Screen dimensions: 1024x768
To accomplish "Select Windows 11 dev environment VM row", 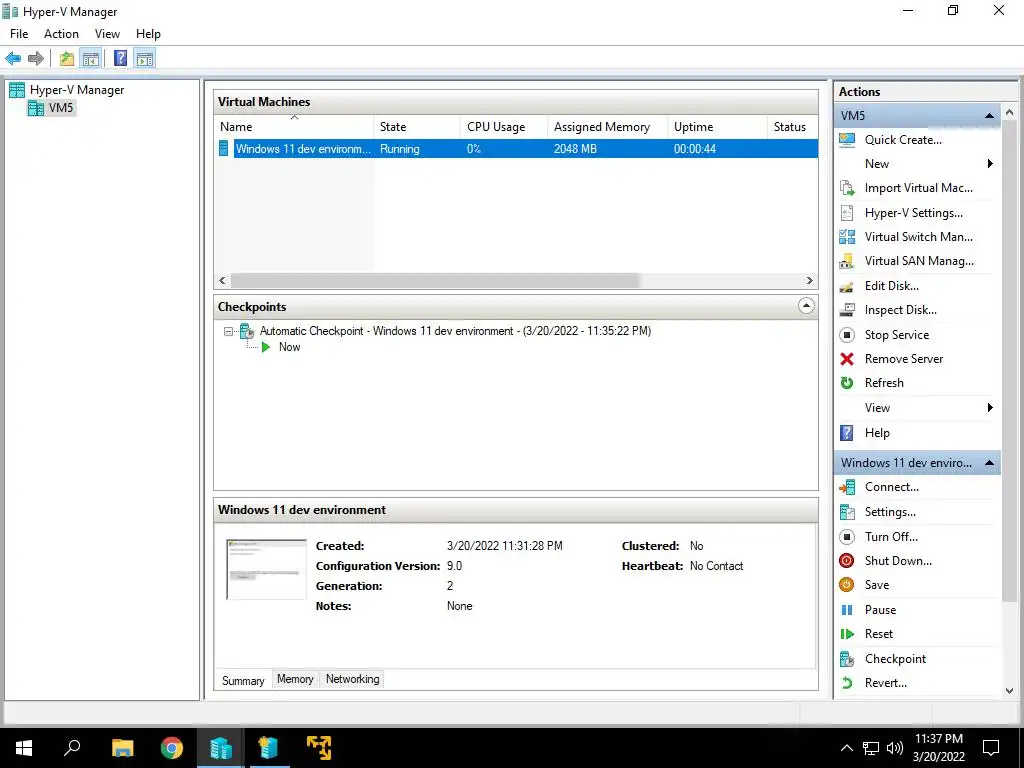I will (516, 149).
